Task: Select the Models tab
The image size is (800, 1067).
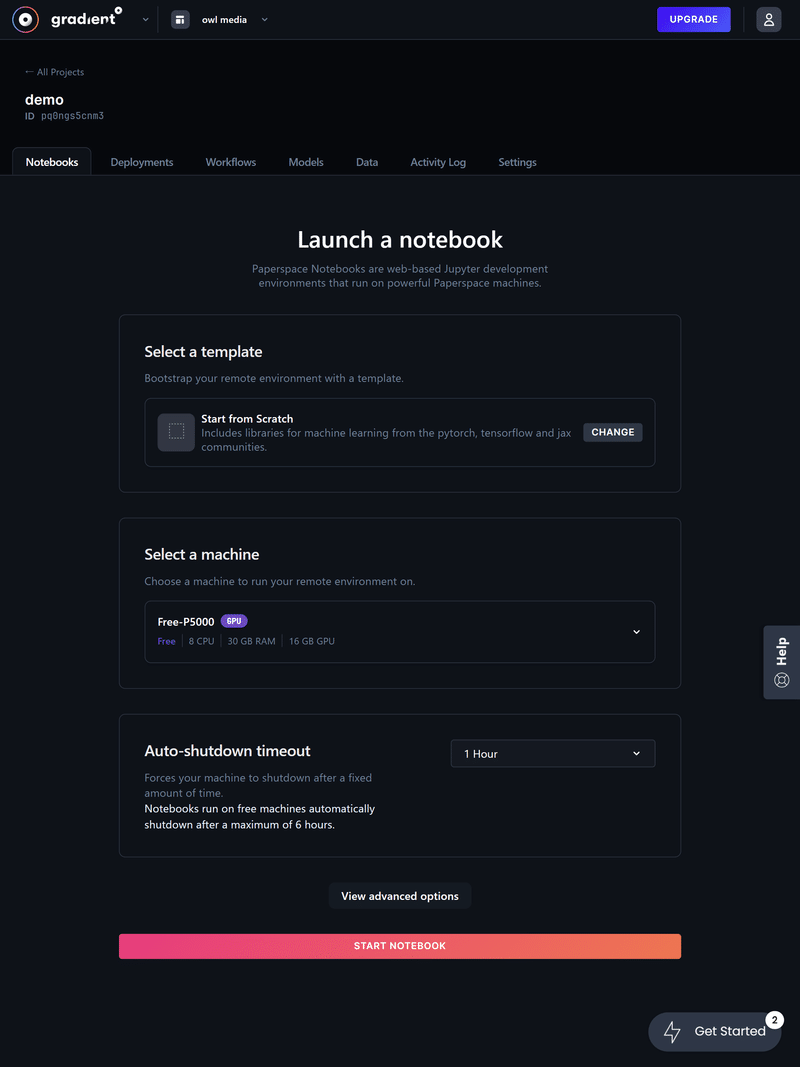Action: (306, 162)
